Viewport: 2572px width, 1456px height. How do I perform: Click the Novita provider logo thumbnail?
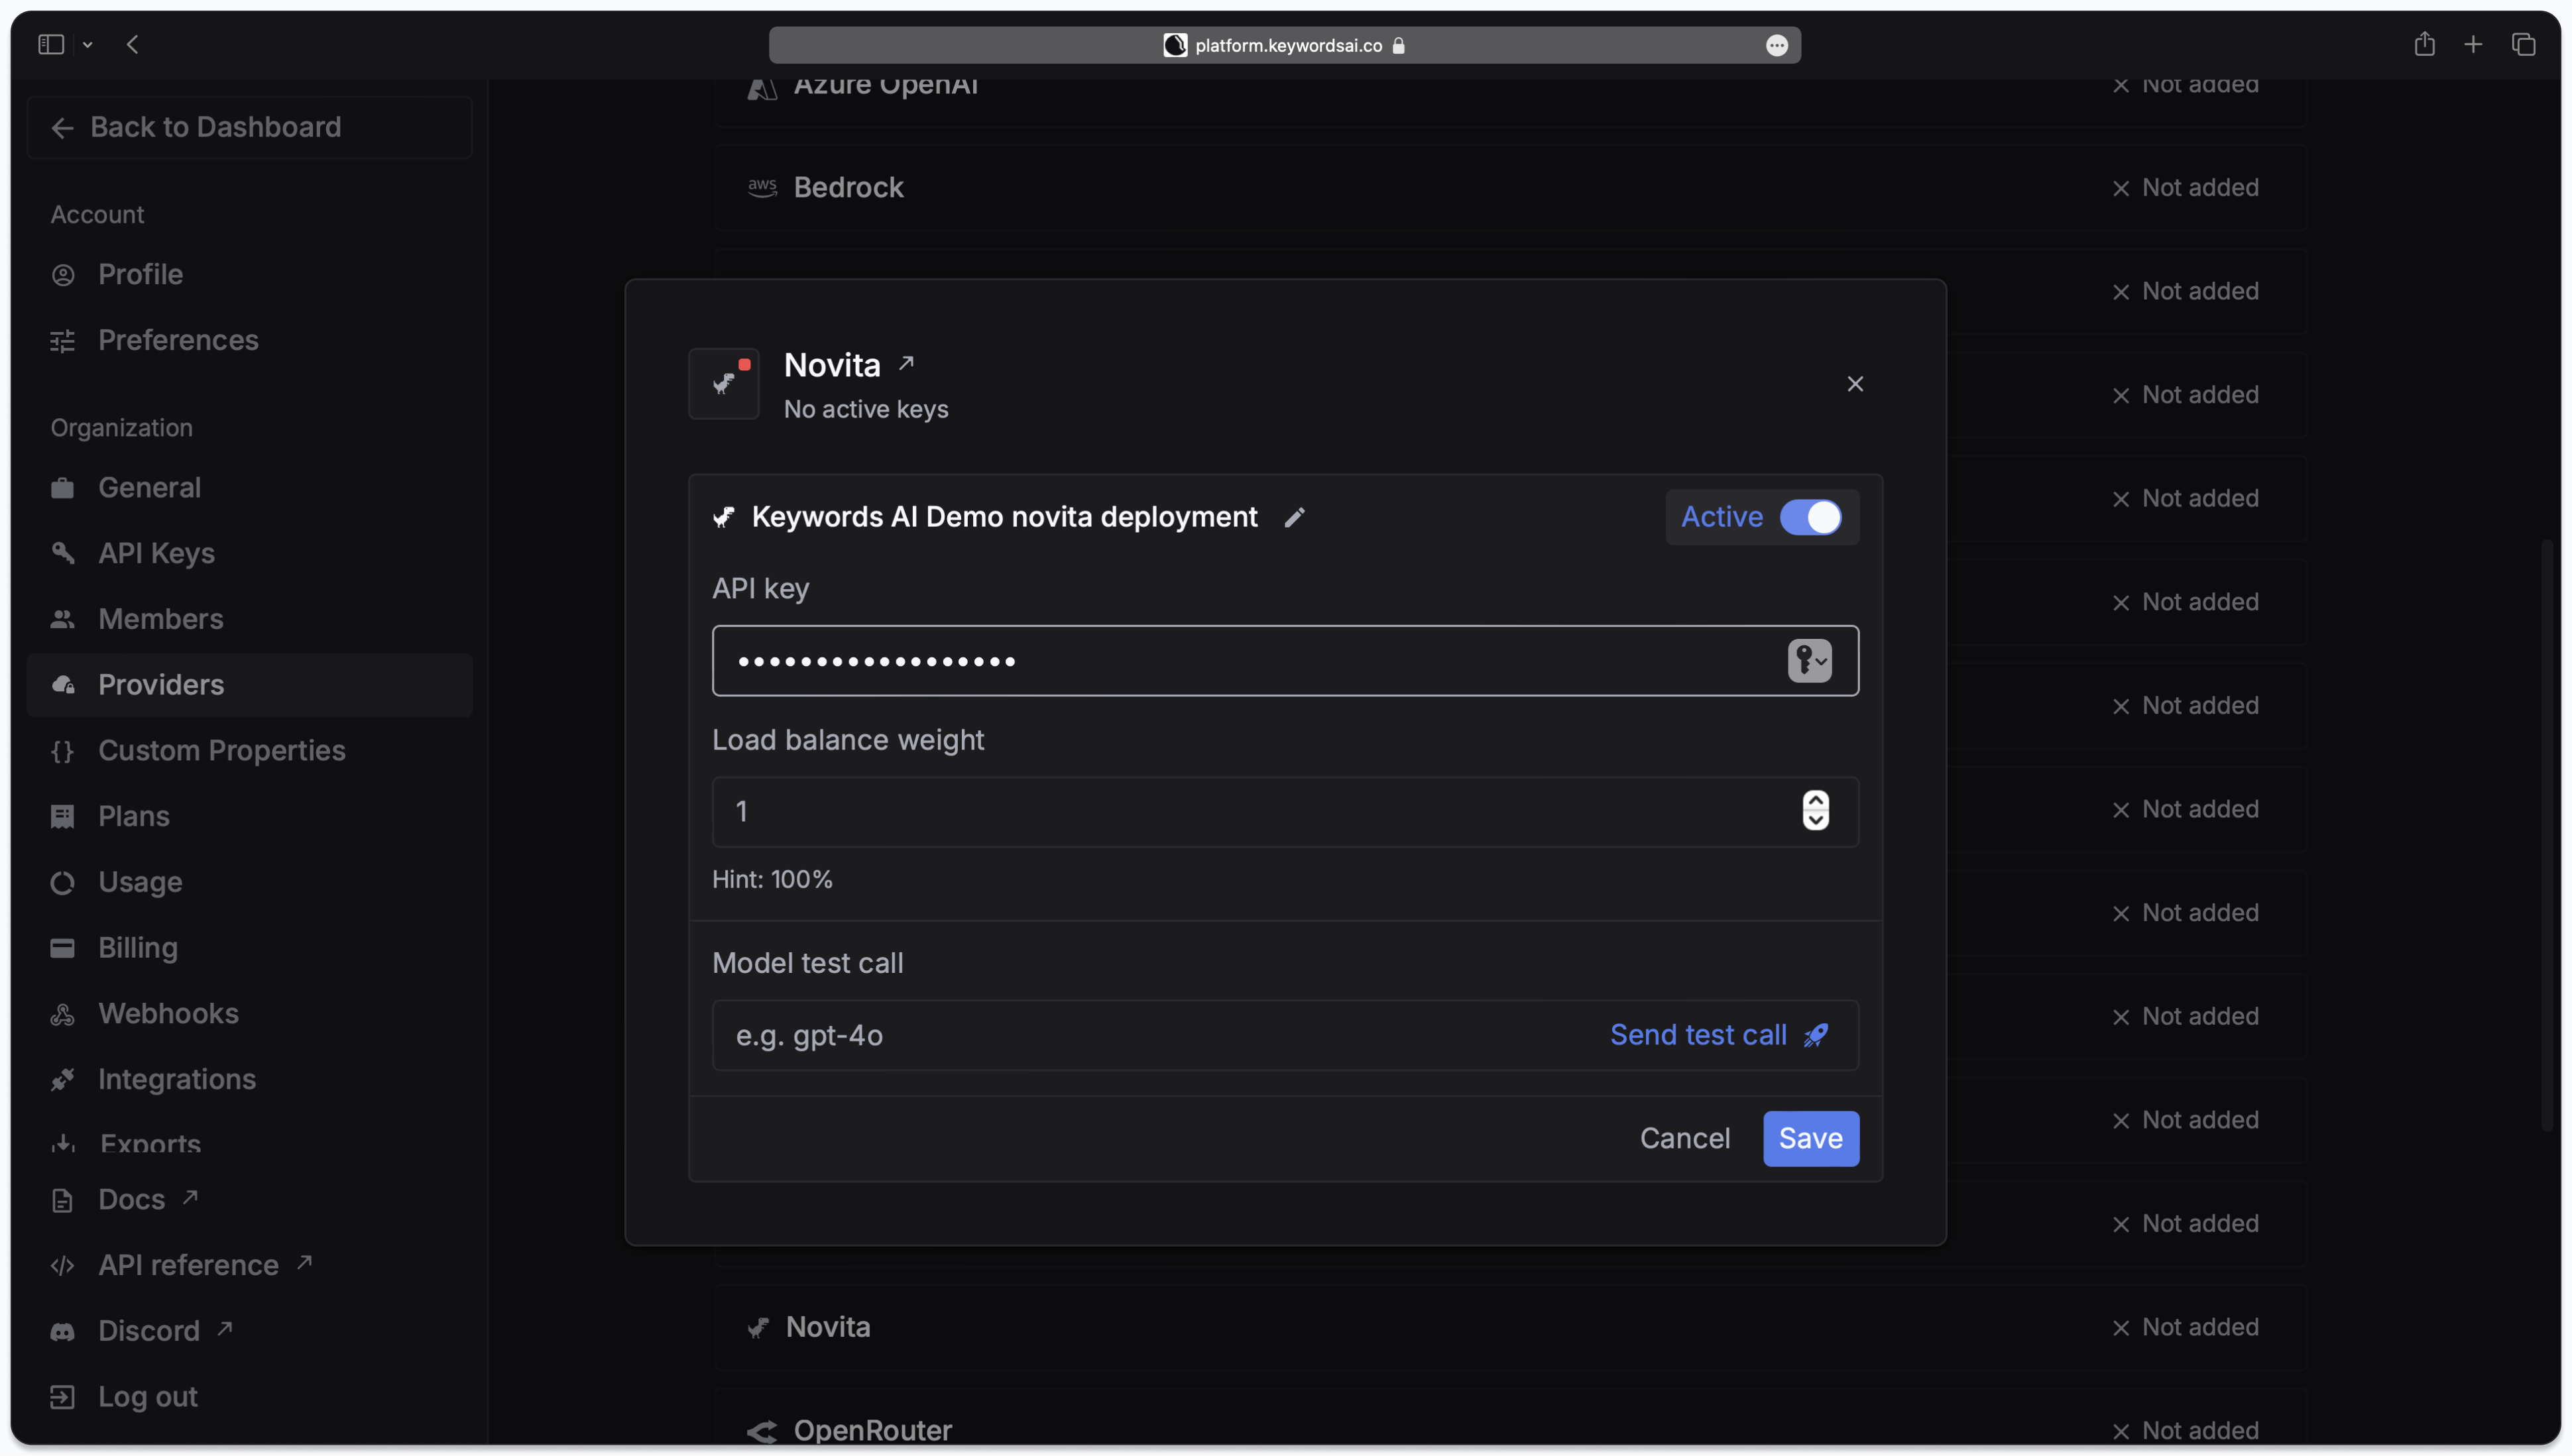click(x=724, y=383)
